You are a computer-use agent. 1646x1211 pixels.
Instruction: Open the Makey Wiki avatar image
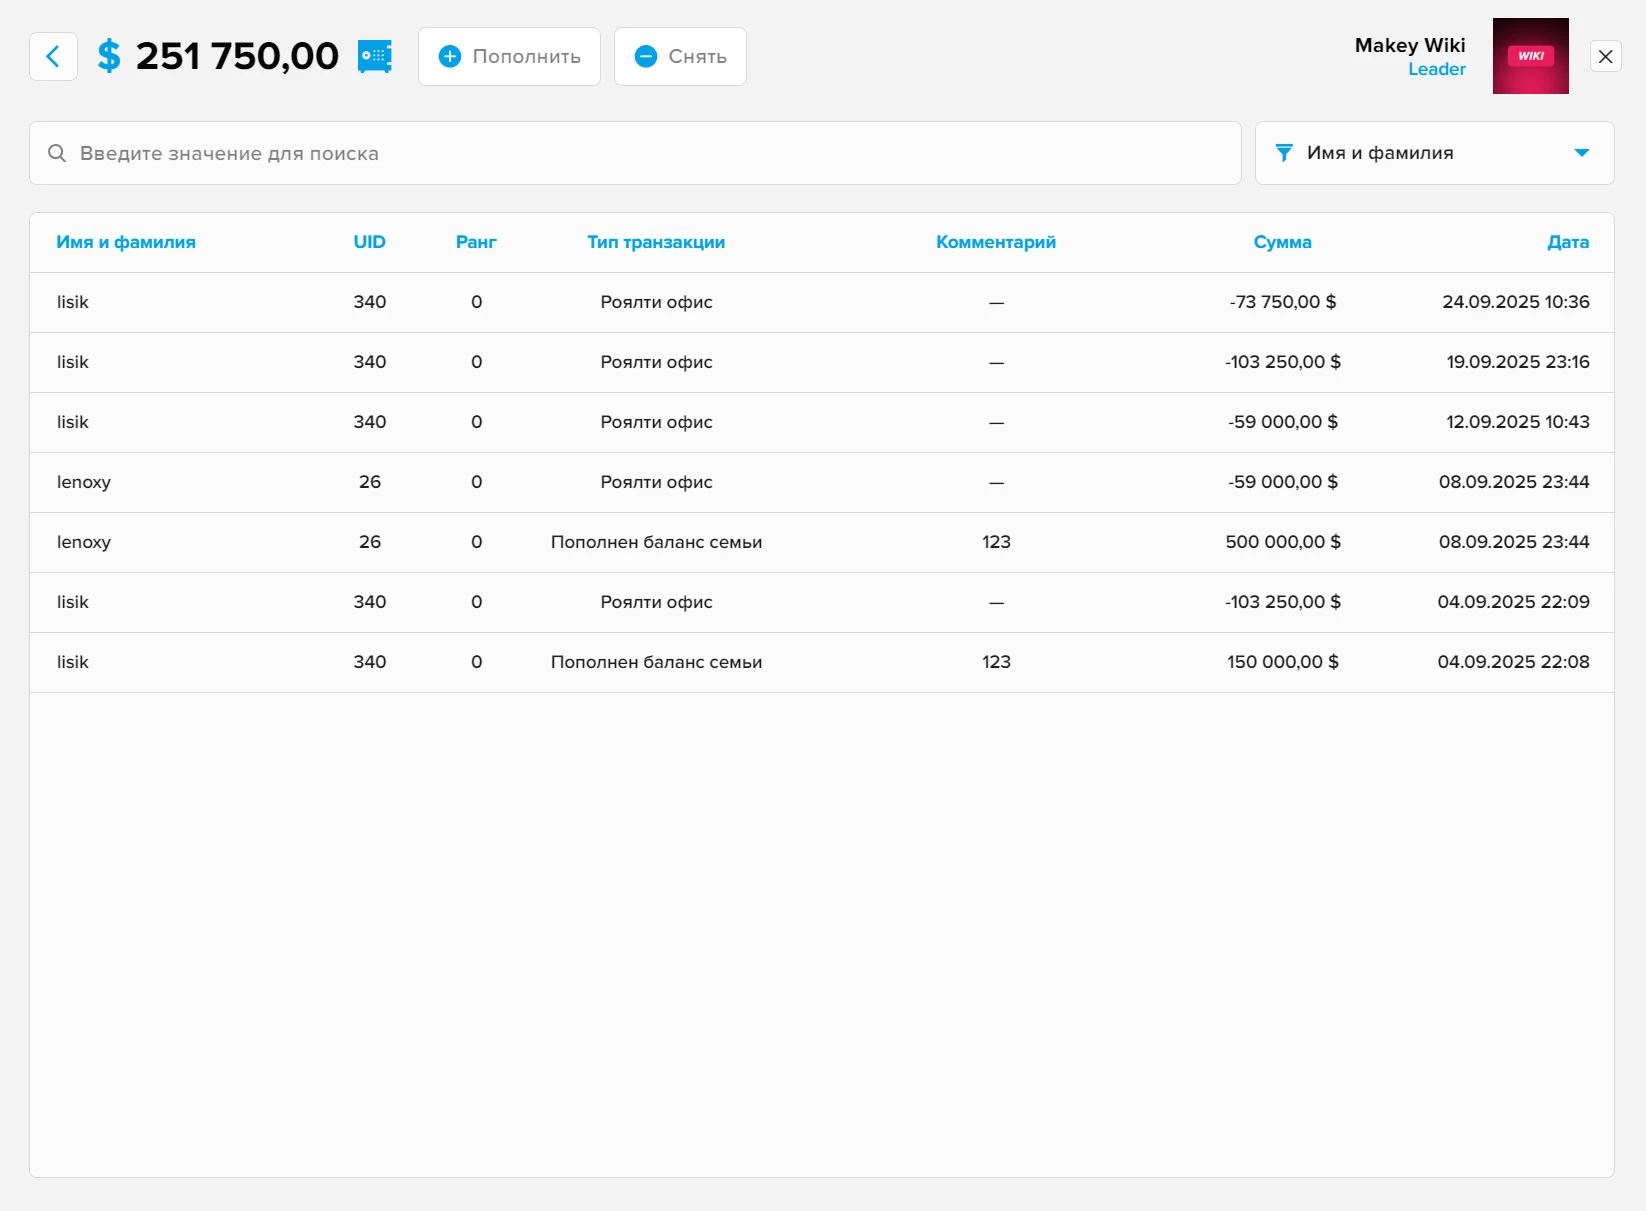pyautogui.click(x=1530, y=56)
